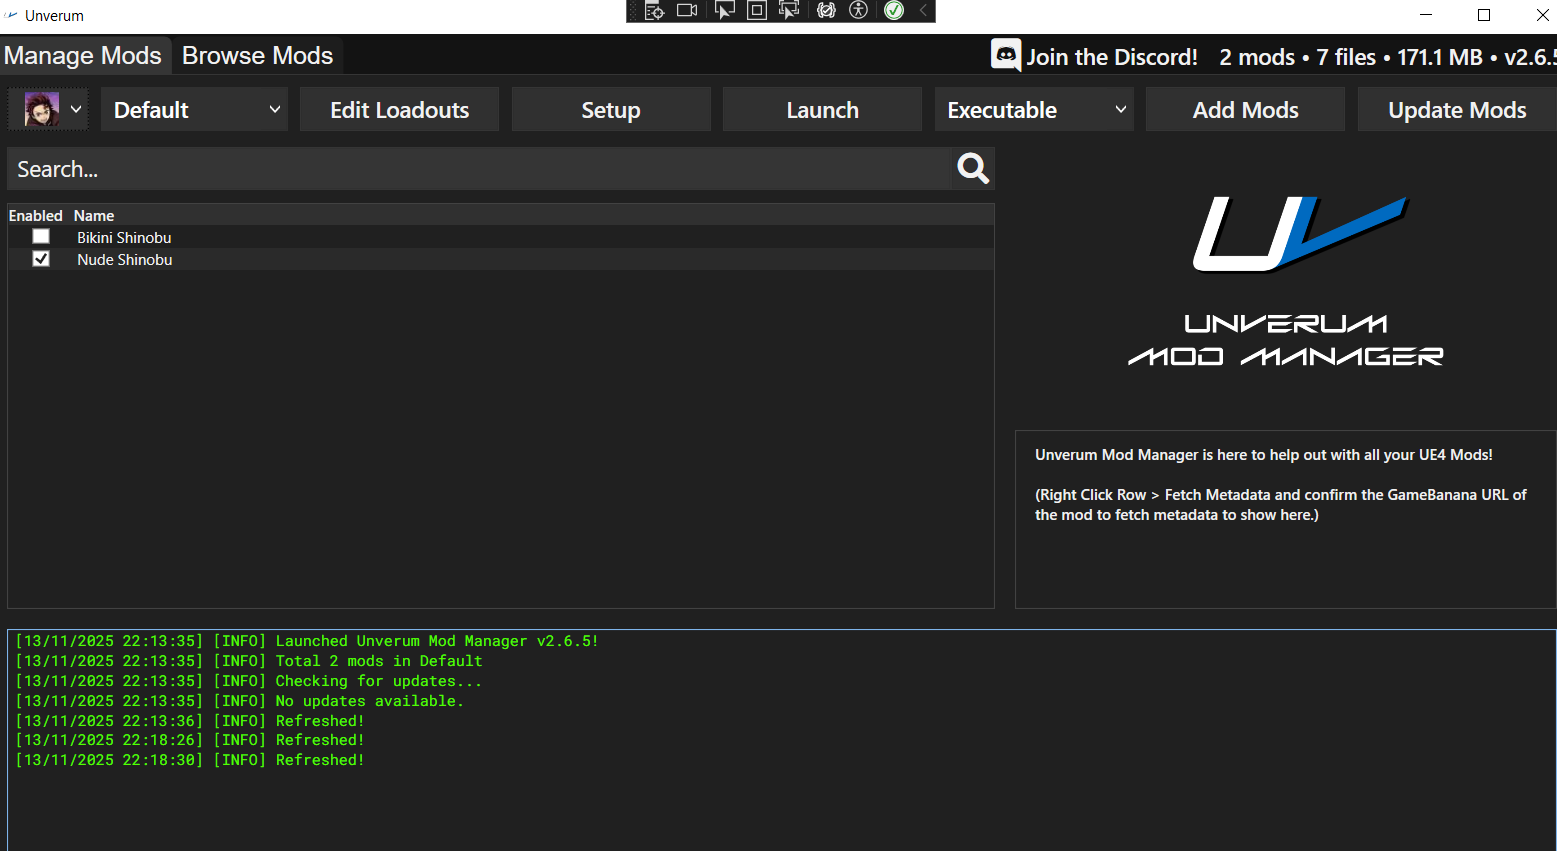Click the Discord logo icon
This screenshot has width=1557, height=851.
pyautogui.click(x=1006, y=55)
